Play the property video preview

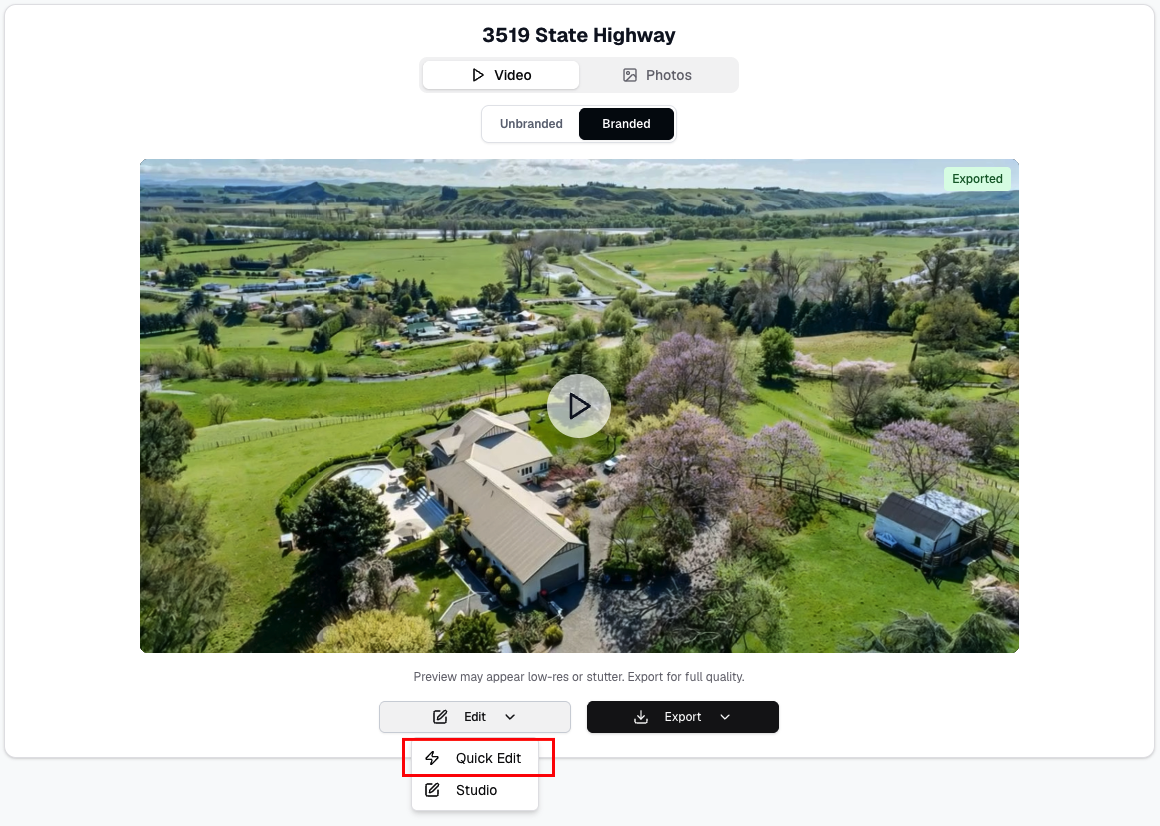pyautogui.click(x=579, y=406)
